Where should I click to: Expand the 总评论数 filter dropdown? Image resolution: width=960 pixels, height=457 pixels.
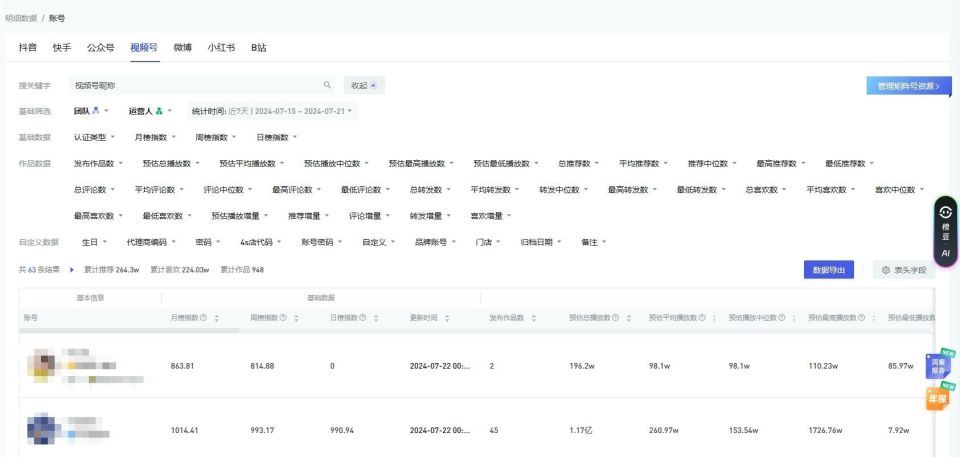[94, 190]
